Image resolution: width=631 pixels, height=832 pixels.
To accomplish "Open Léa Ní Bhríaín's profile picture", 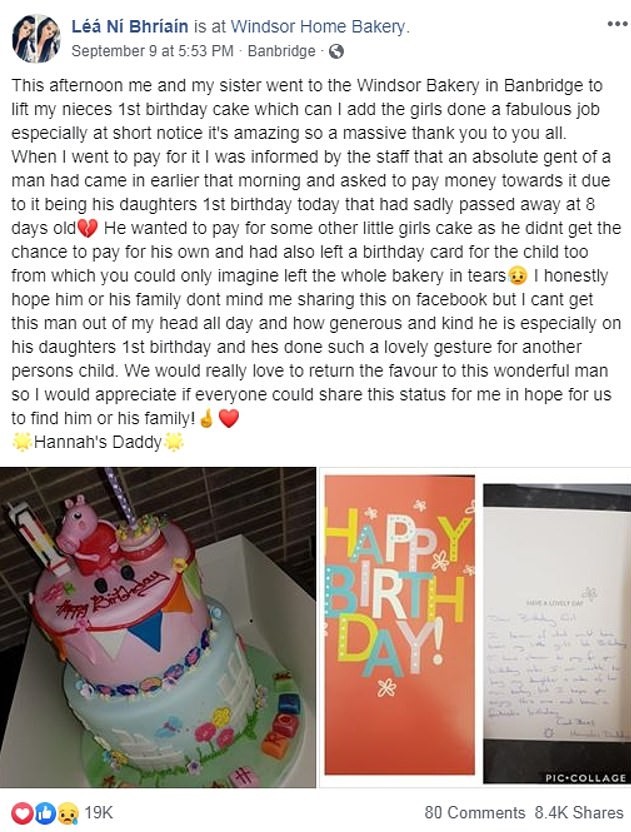I will [36, 38].
